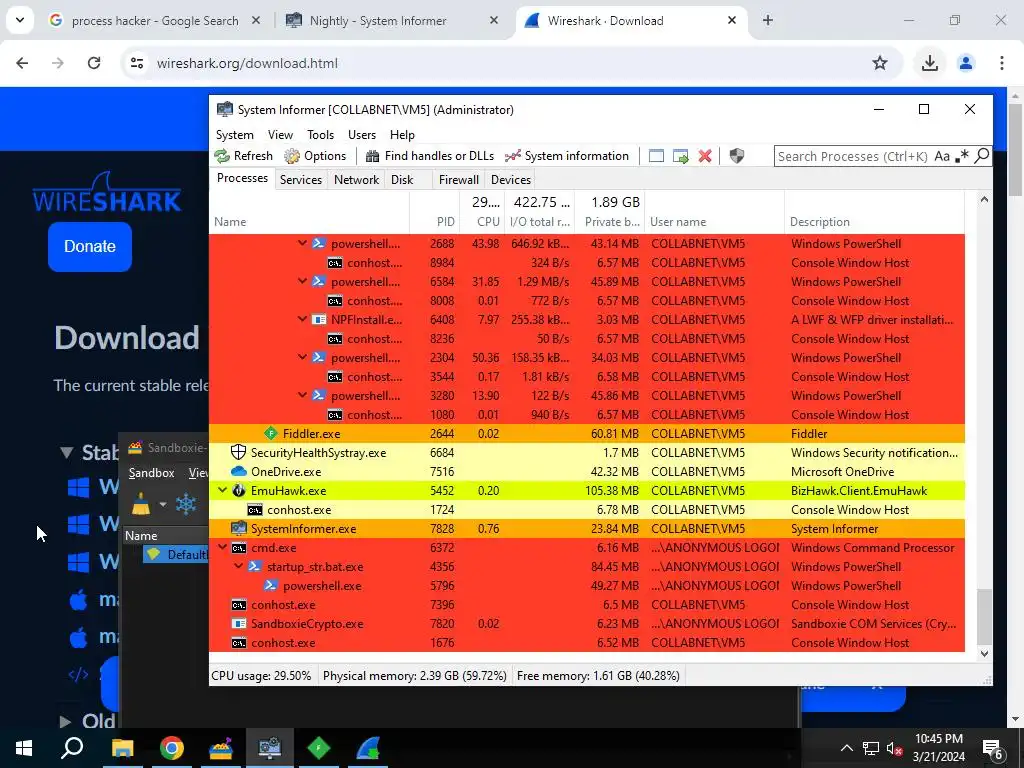Collapse the EmuHawk.exe tree node
1024x768 pixels.
222,490
